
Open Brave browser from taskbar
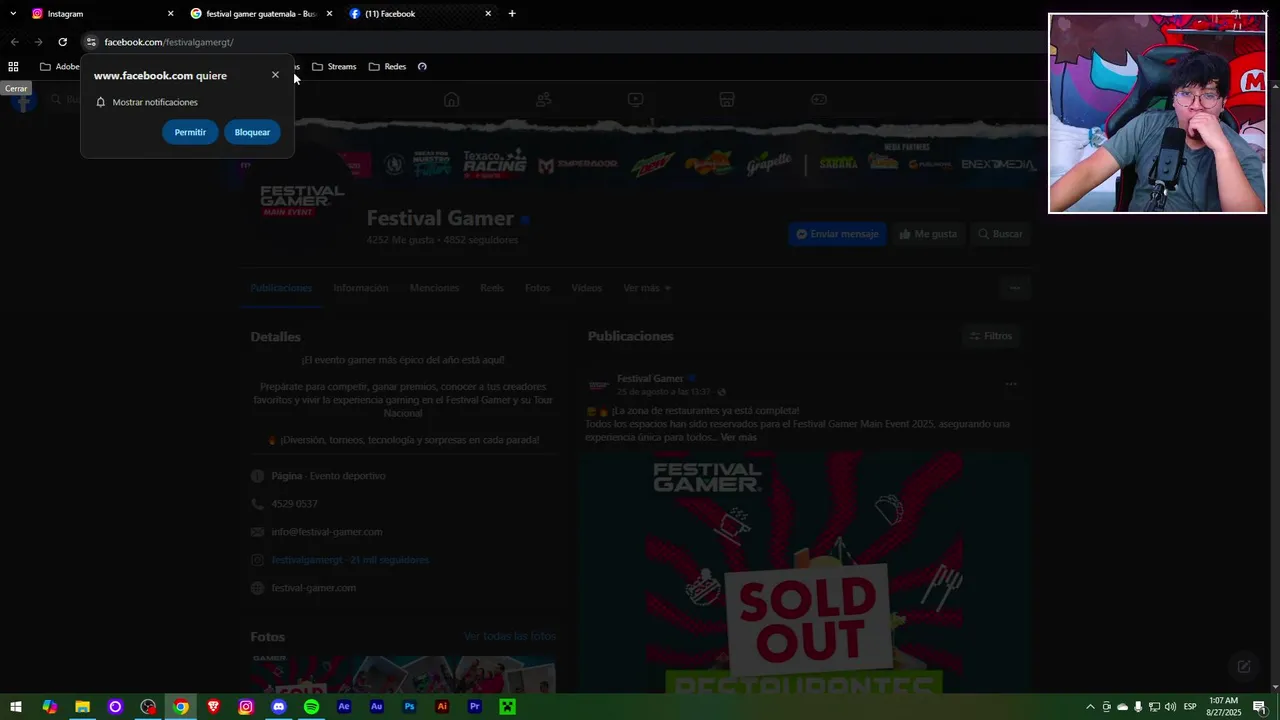pyautogui.click(x=213, y=707)
